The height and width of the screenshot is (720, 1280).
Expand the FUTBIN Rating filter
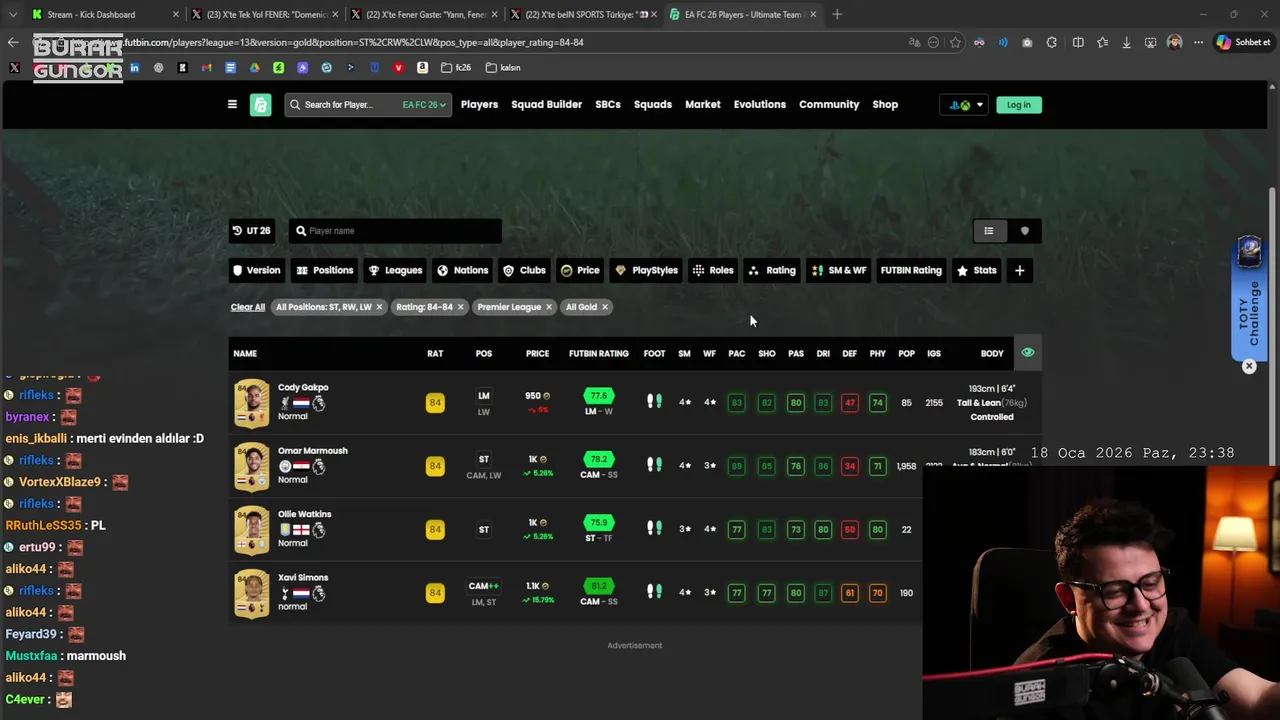click(x=911, y=270)
